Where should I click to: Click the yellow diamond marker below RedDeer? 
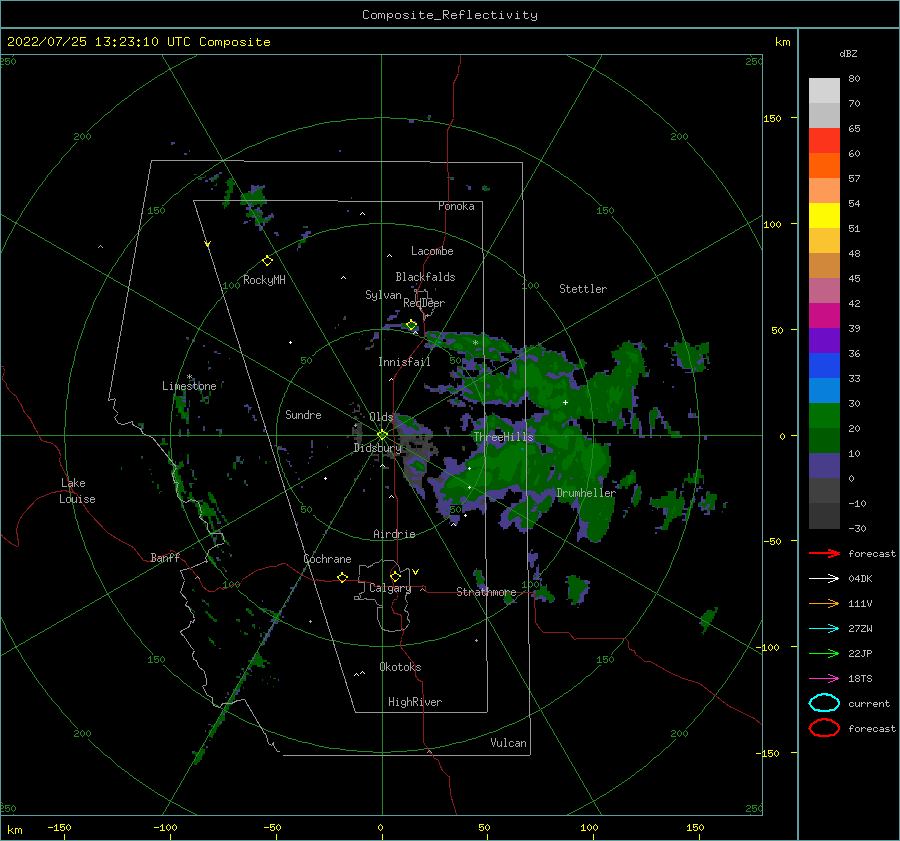412,325
